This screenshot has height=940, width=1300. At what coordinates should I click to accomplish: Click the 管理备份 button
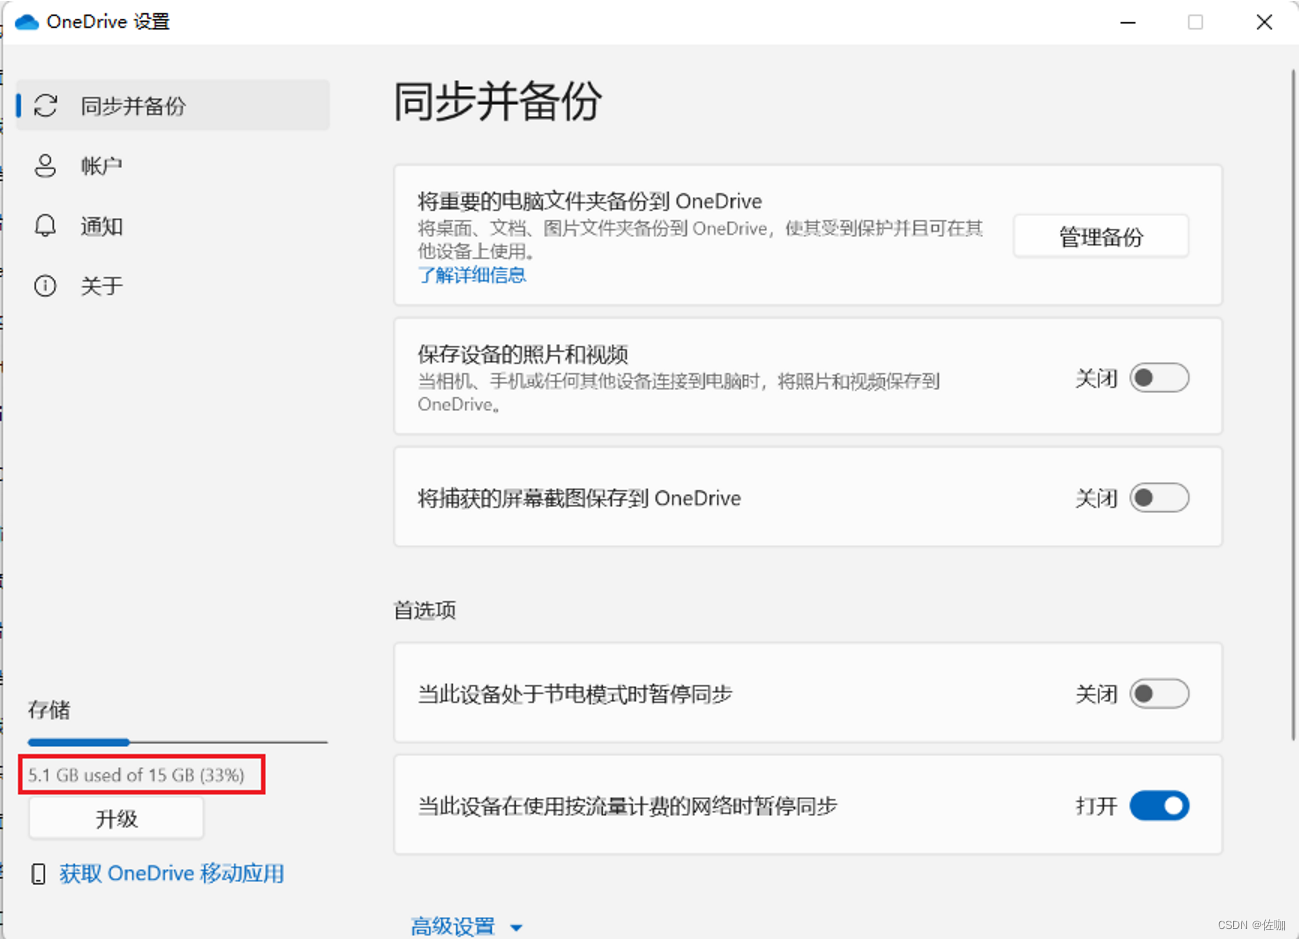[1101, 237]
